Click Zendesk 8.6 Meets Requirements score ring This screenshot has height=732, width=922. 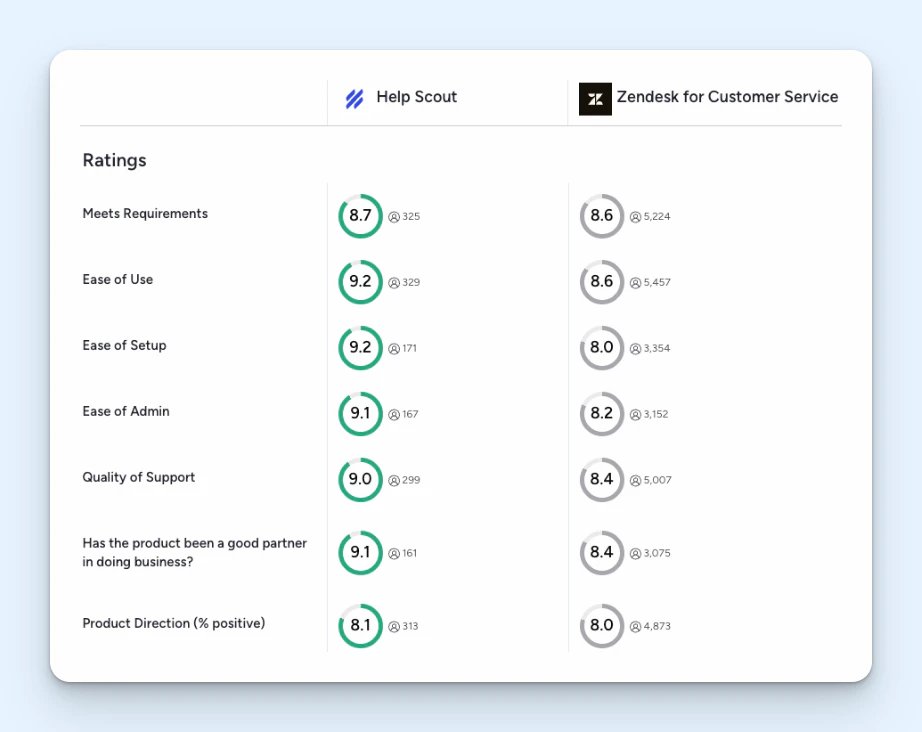pos(602,216)
